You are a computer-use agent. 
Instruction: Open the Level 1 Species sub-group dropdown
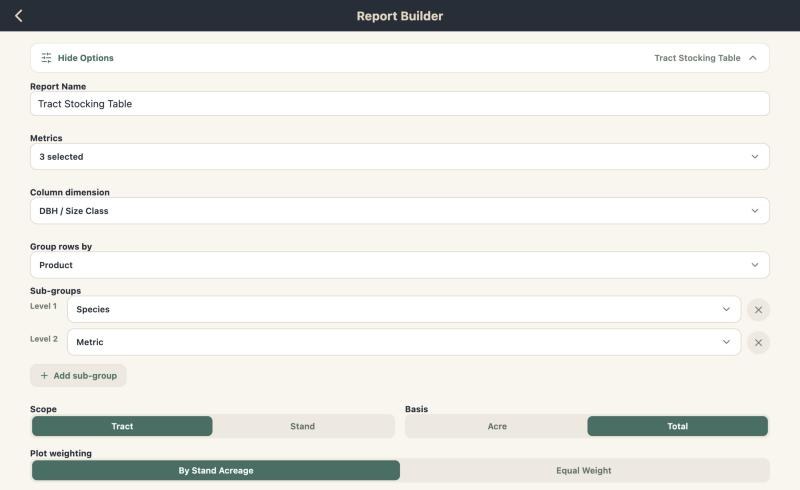click(x=404, y=309)
